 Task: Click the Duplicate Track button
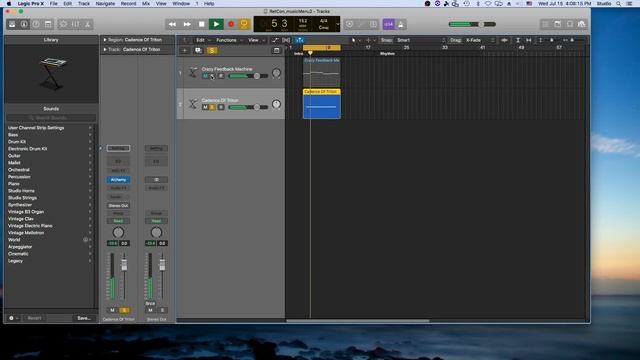coord(198,51)
